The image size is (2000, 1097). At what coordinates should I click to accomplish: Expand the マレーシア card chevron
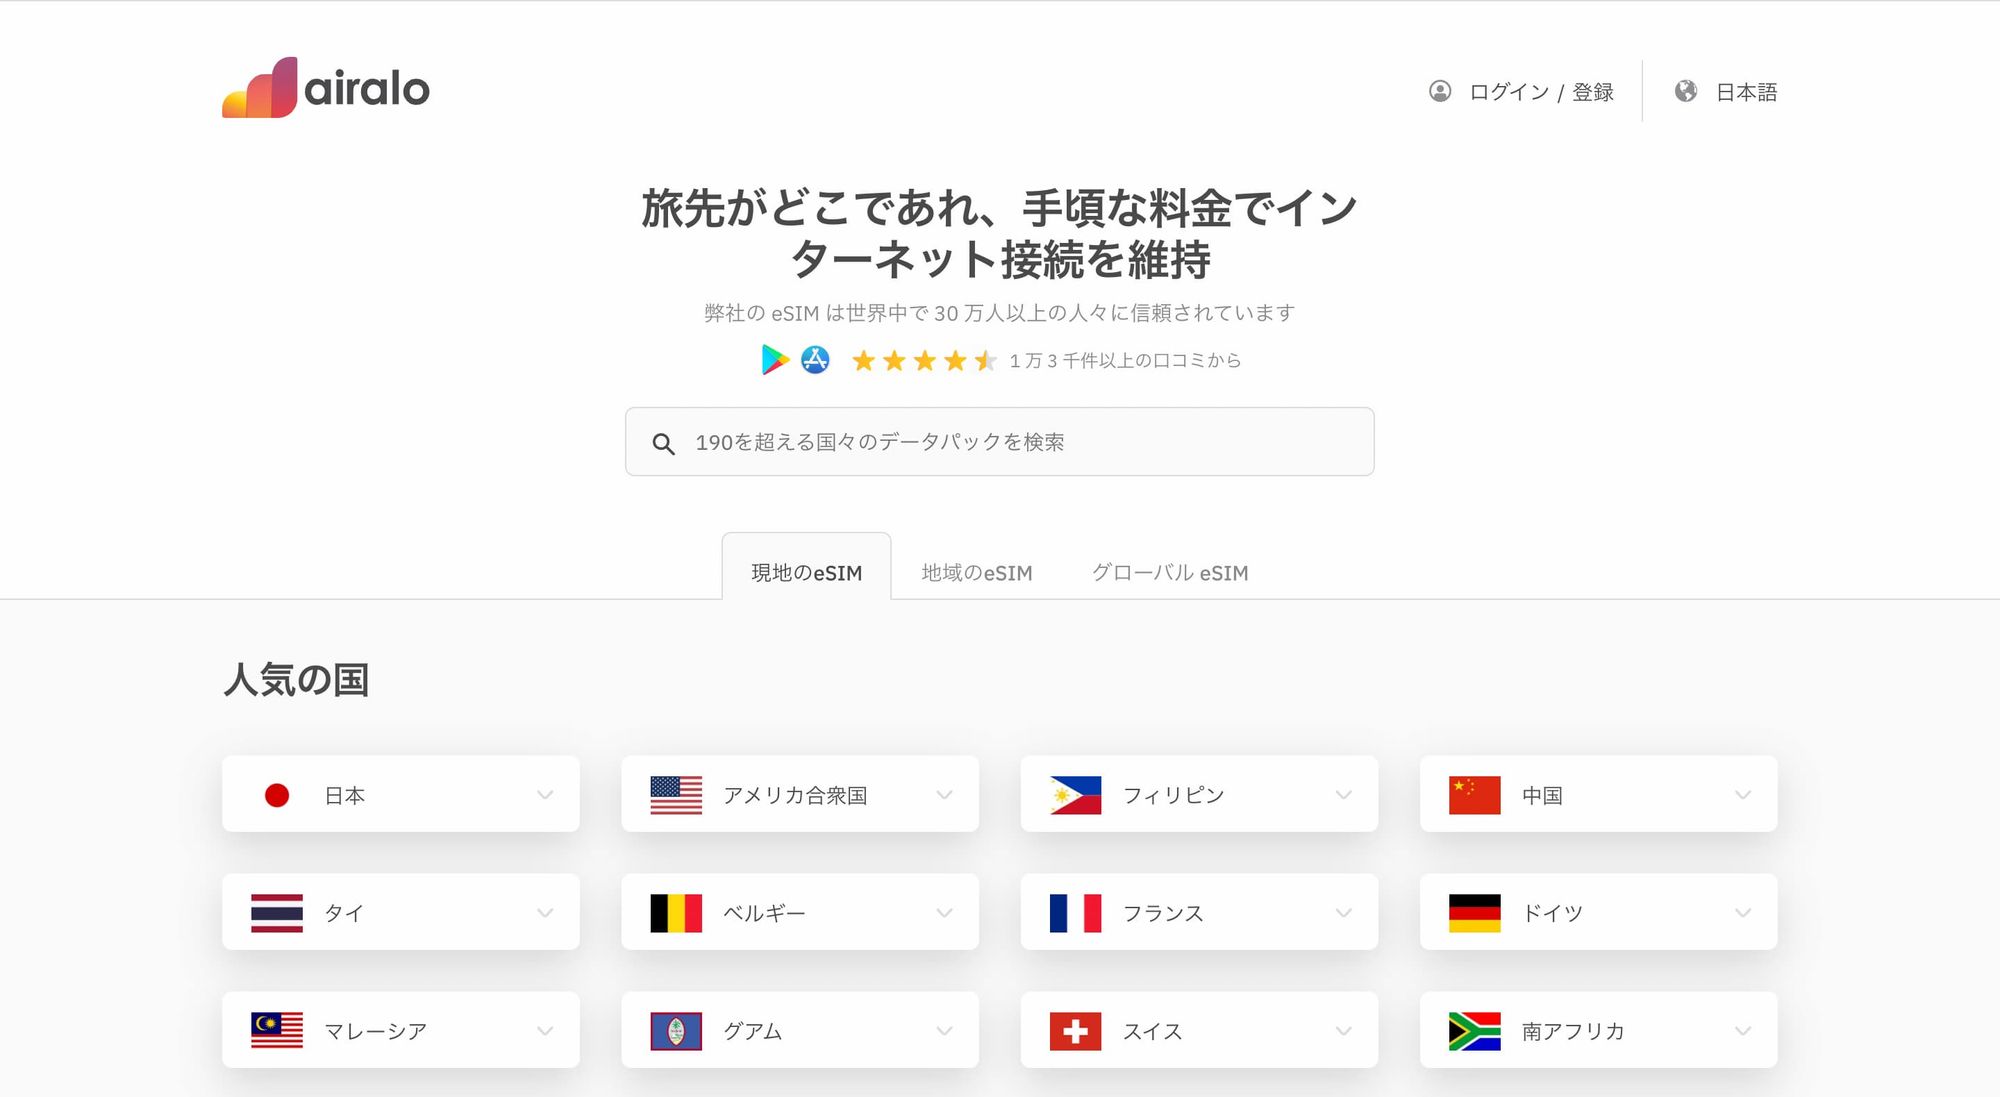click(x=545, y=1031)
